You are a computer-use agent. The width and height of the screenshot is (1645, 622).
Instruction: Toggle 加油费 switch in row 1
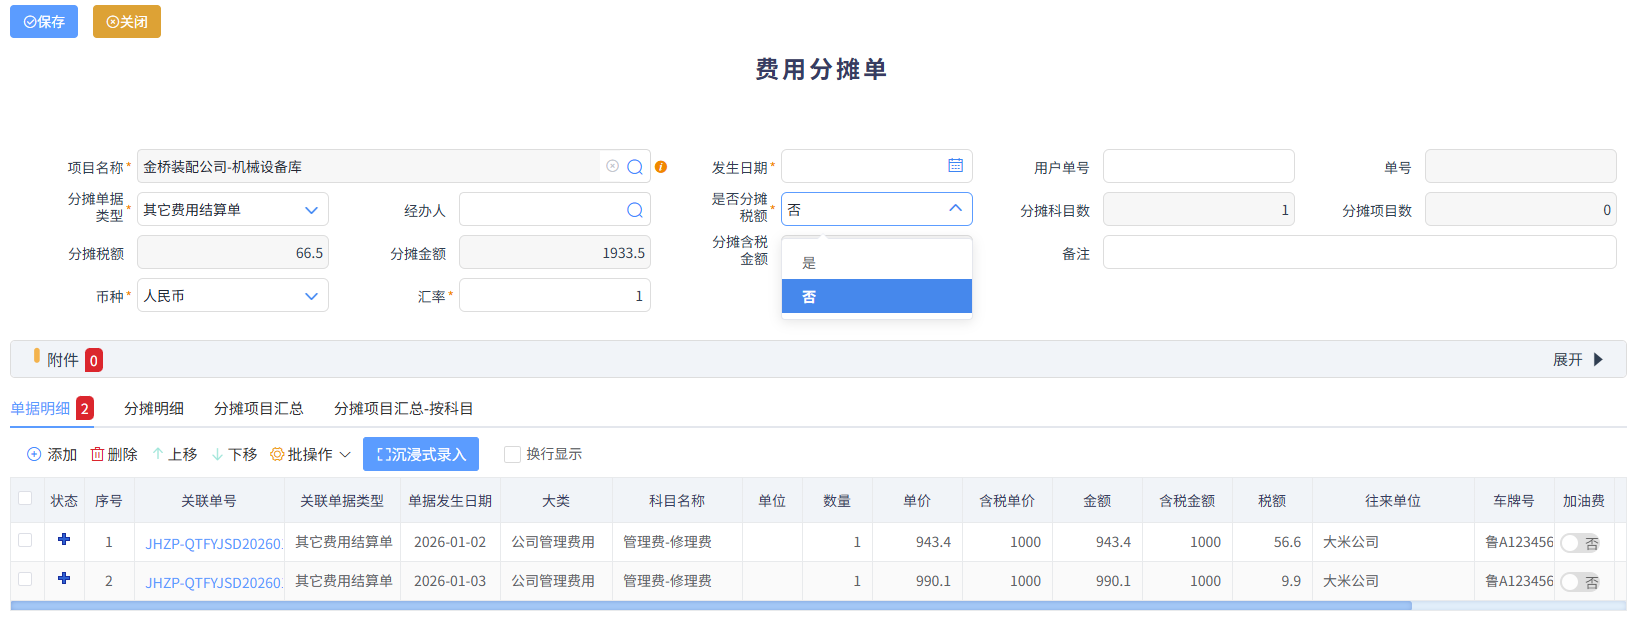coord(1580,543)
